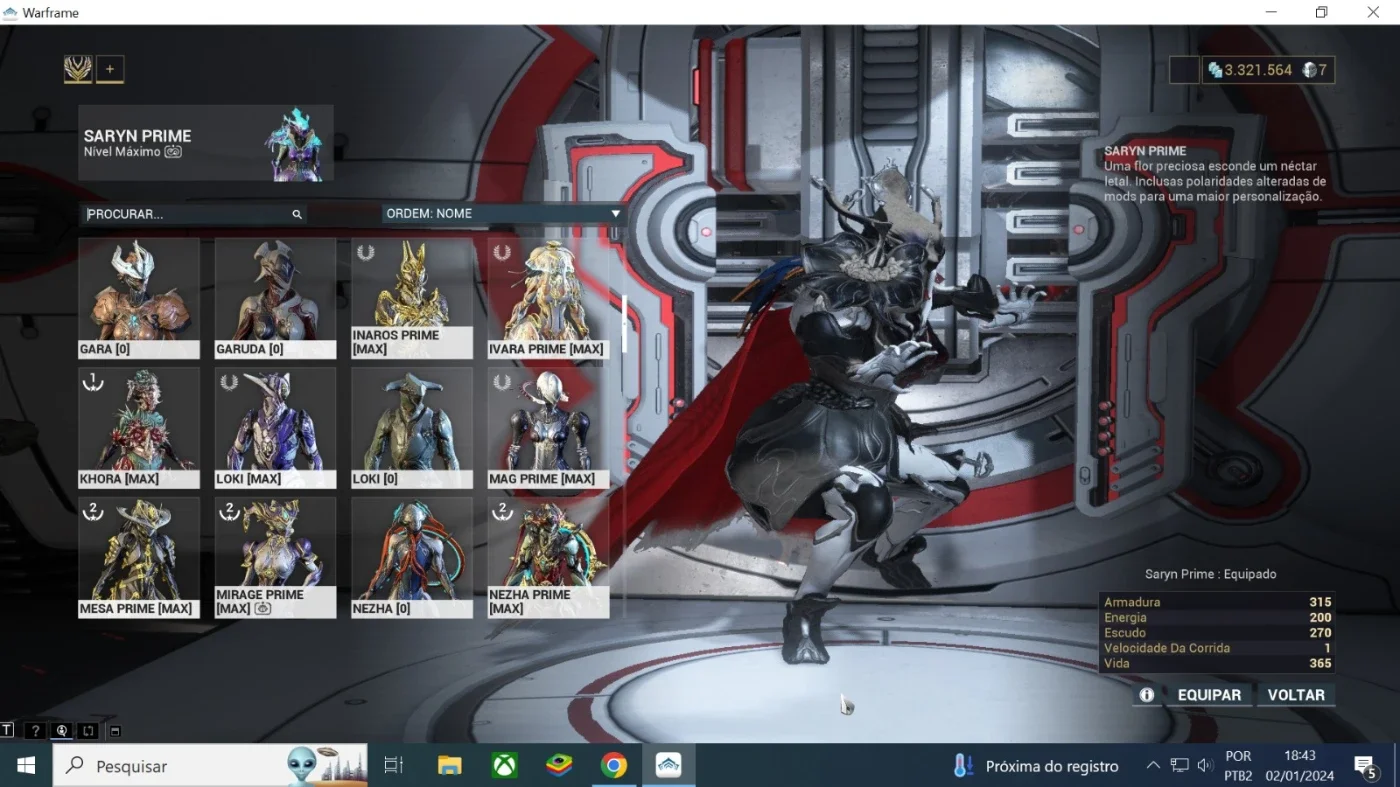Click the forma icon on Inaros Prime

[x=366, y=252]
